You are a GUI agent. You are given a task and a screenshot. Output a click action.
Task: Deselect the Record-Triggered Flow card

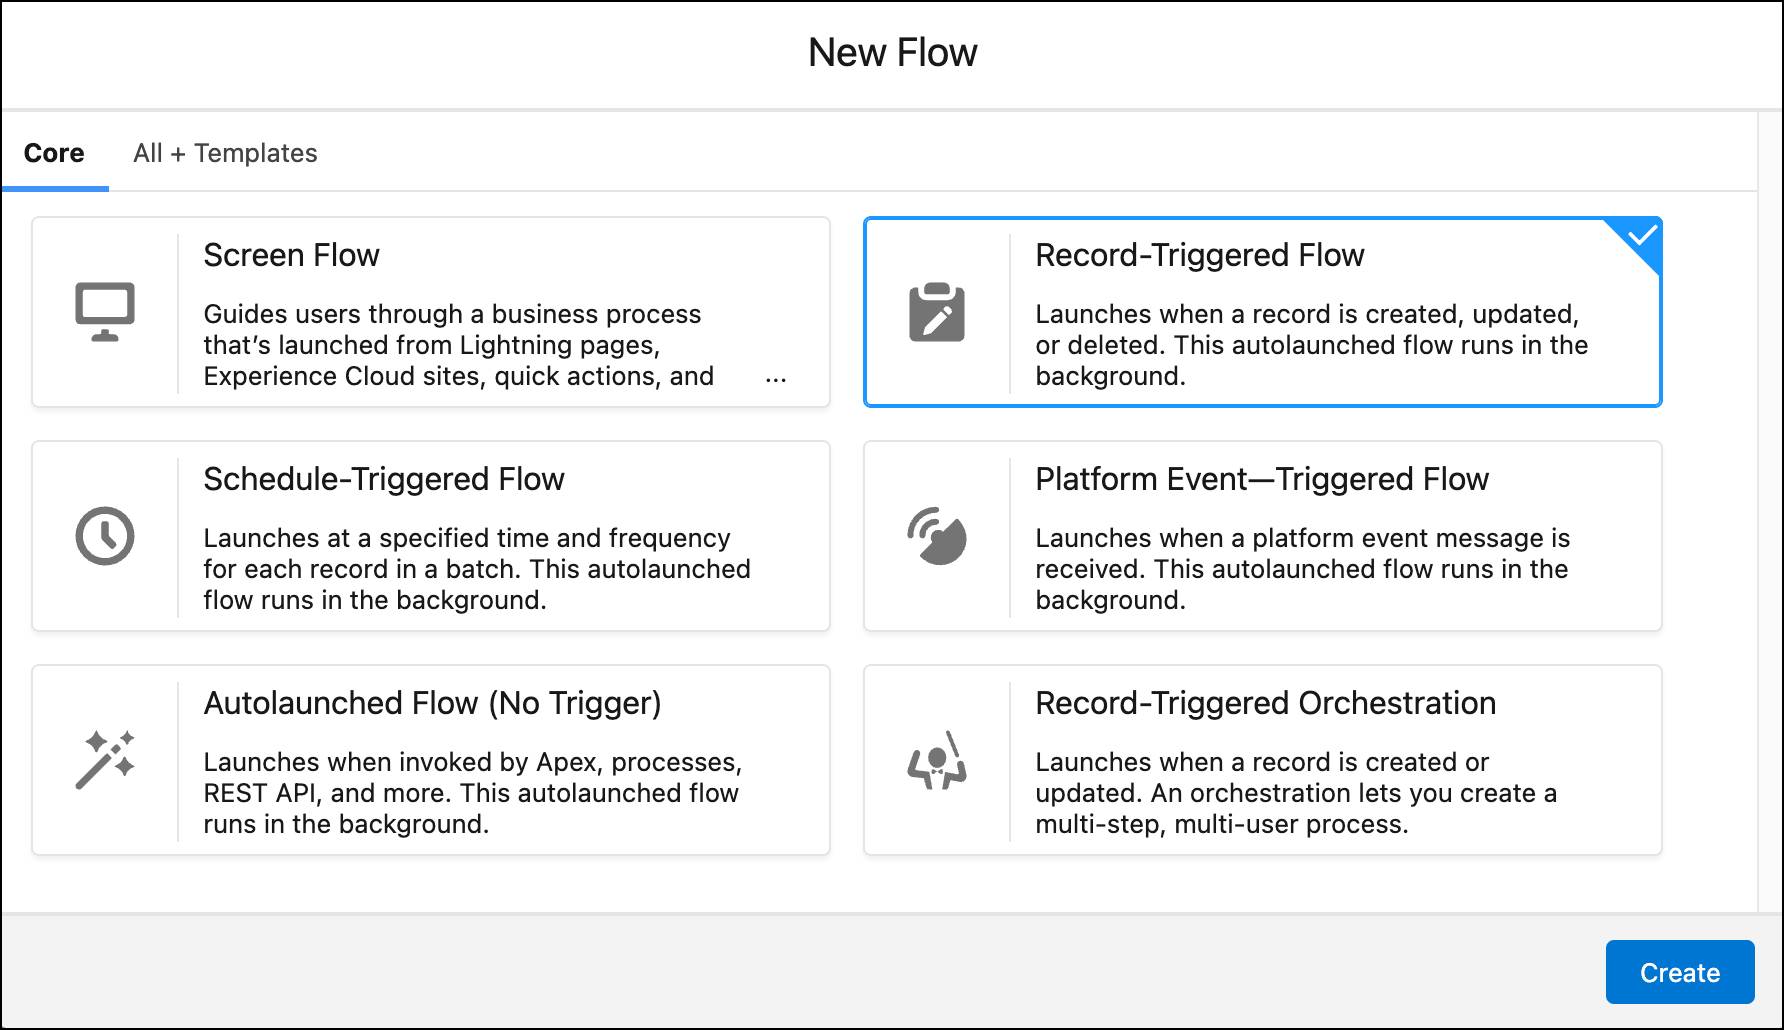tap(1262, 312)
